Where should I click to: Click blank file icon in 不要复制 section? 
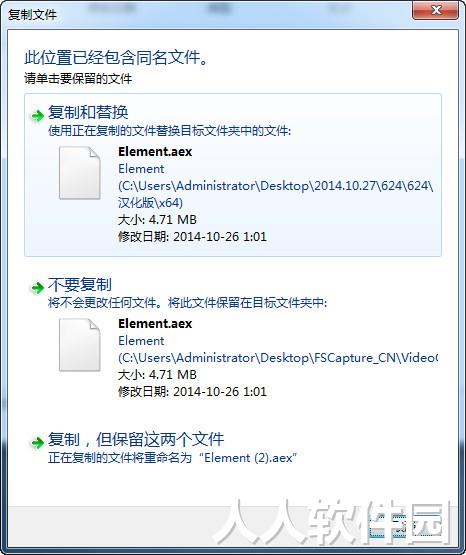[x=80, y=345]
